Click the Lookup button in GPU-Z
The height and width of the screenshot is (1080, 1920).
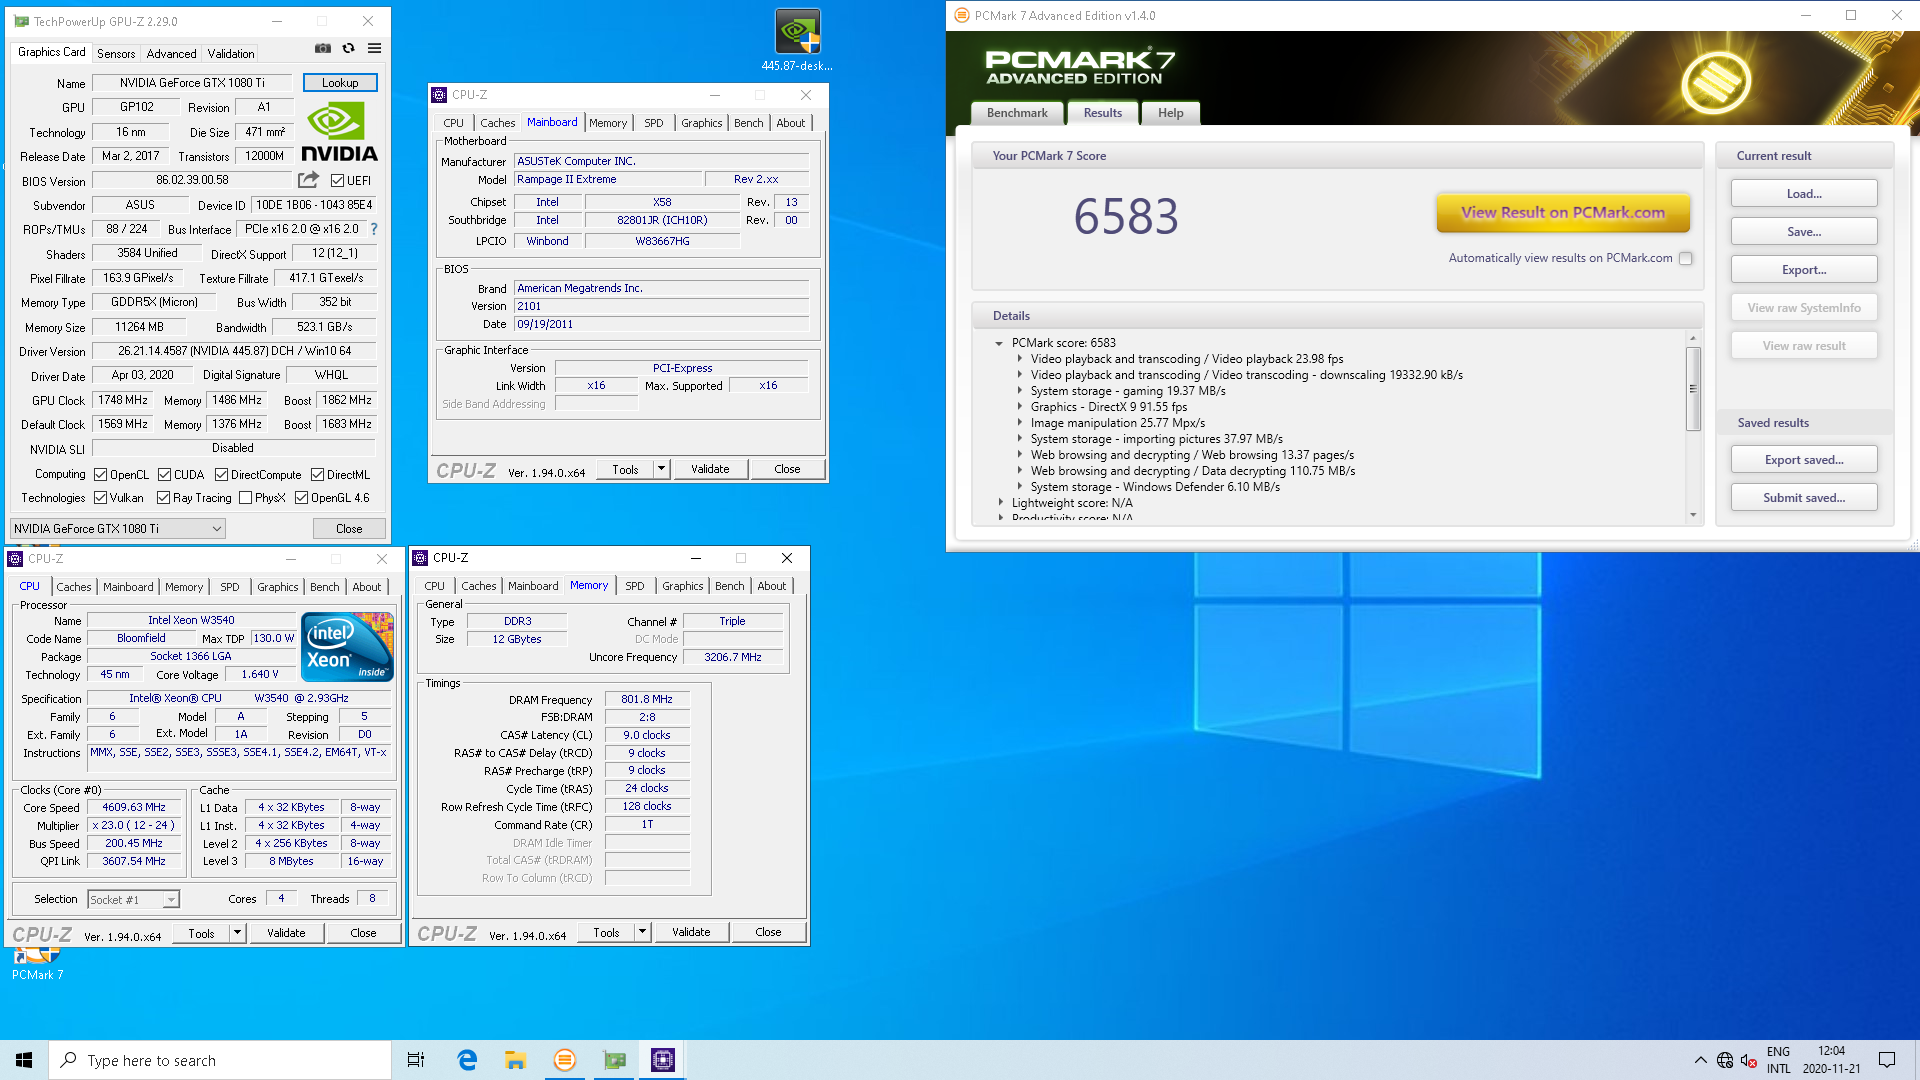(340, 83)
